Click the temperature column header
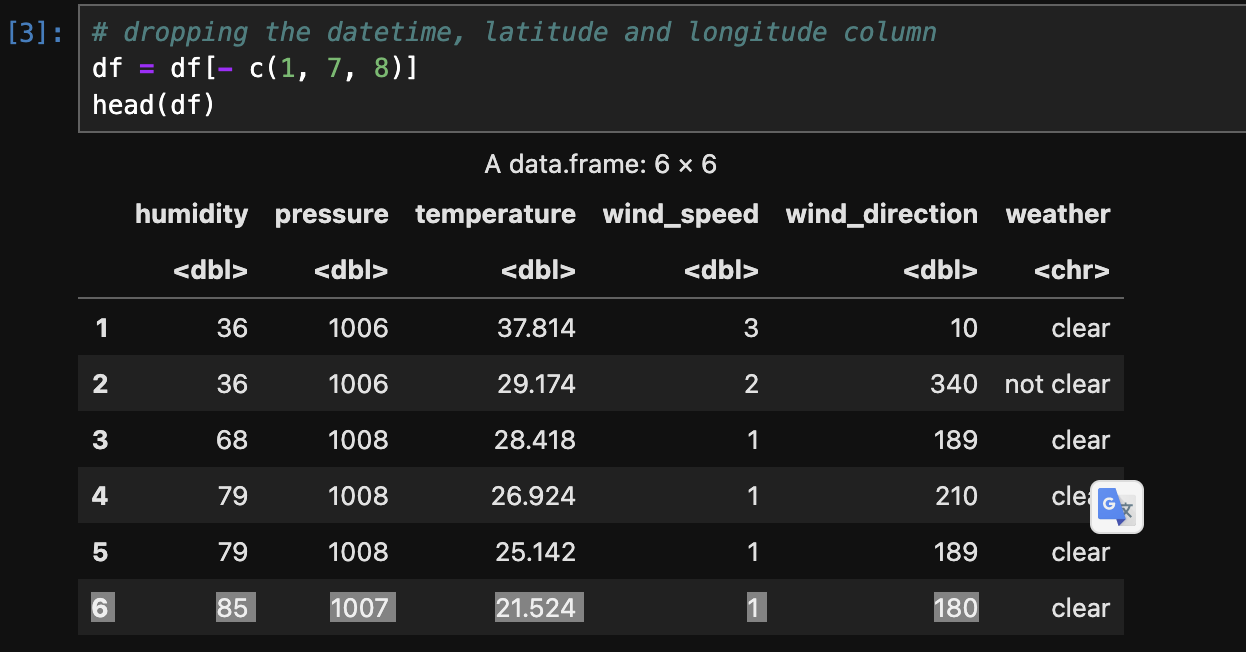The image size is (1246, 652). [x=495, y=214]
